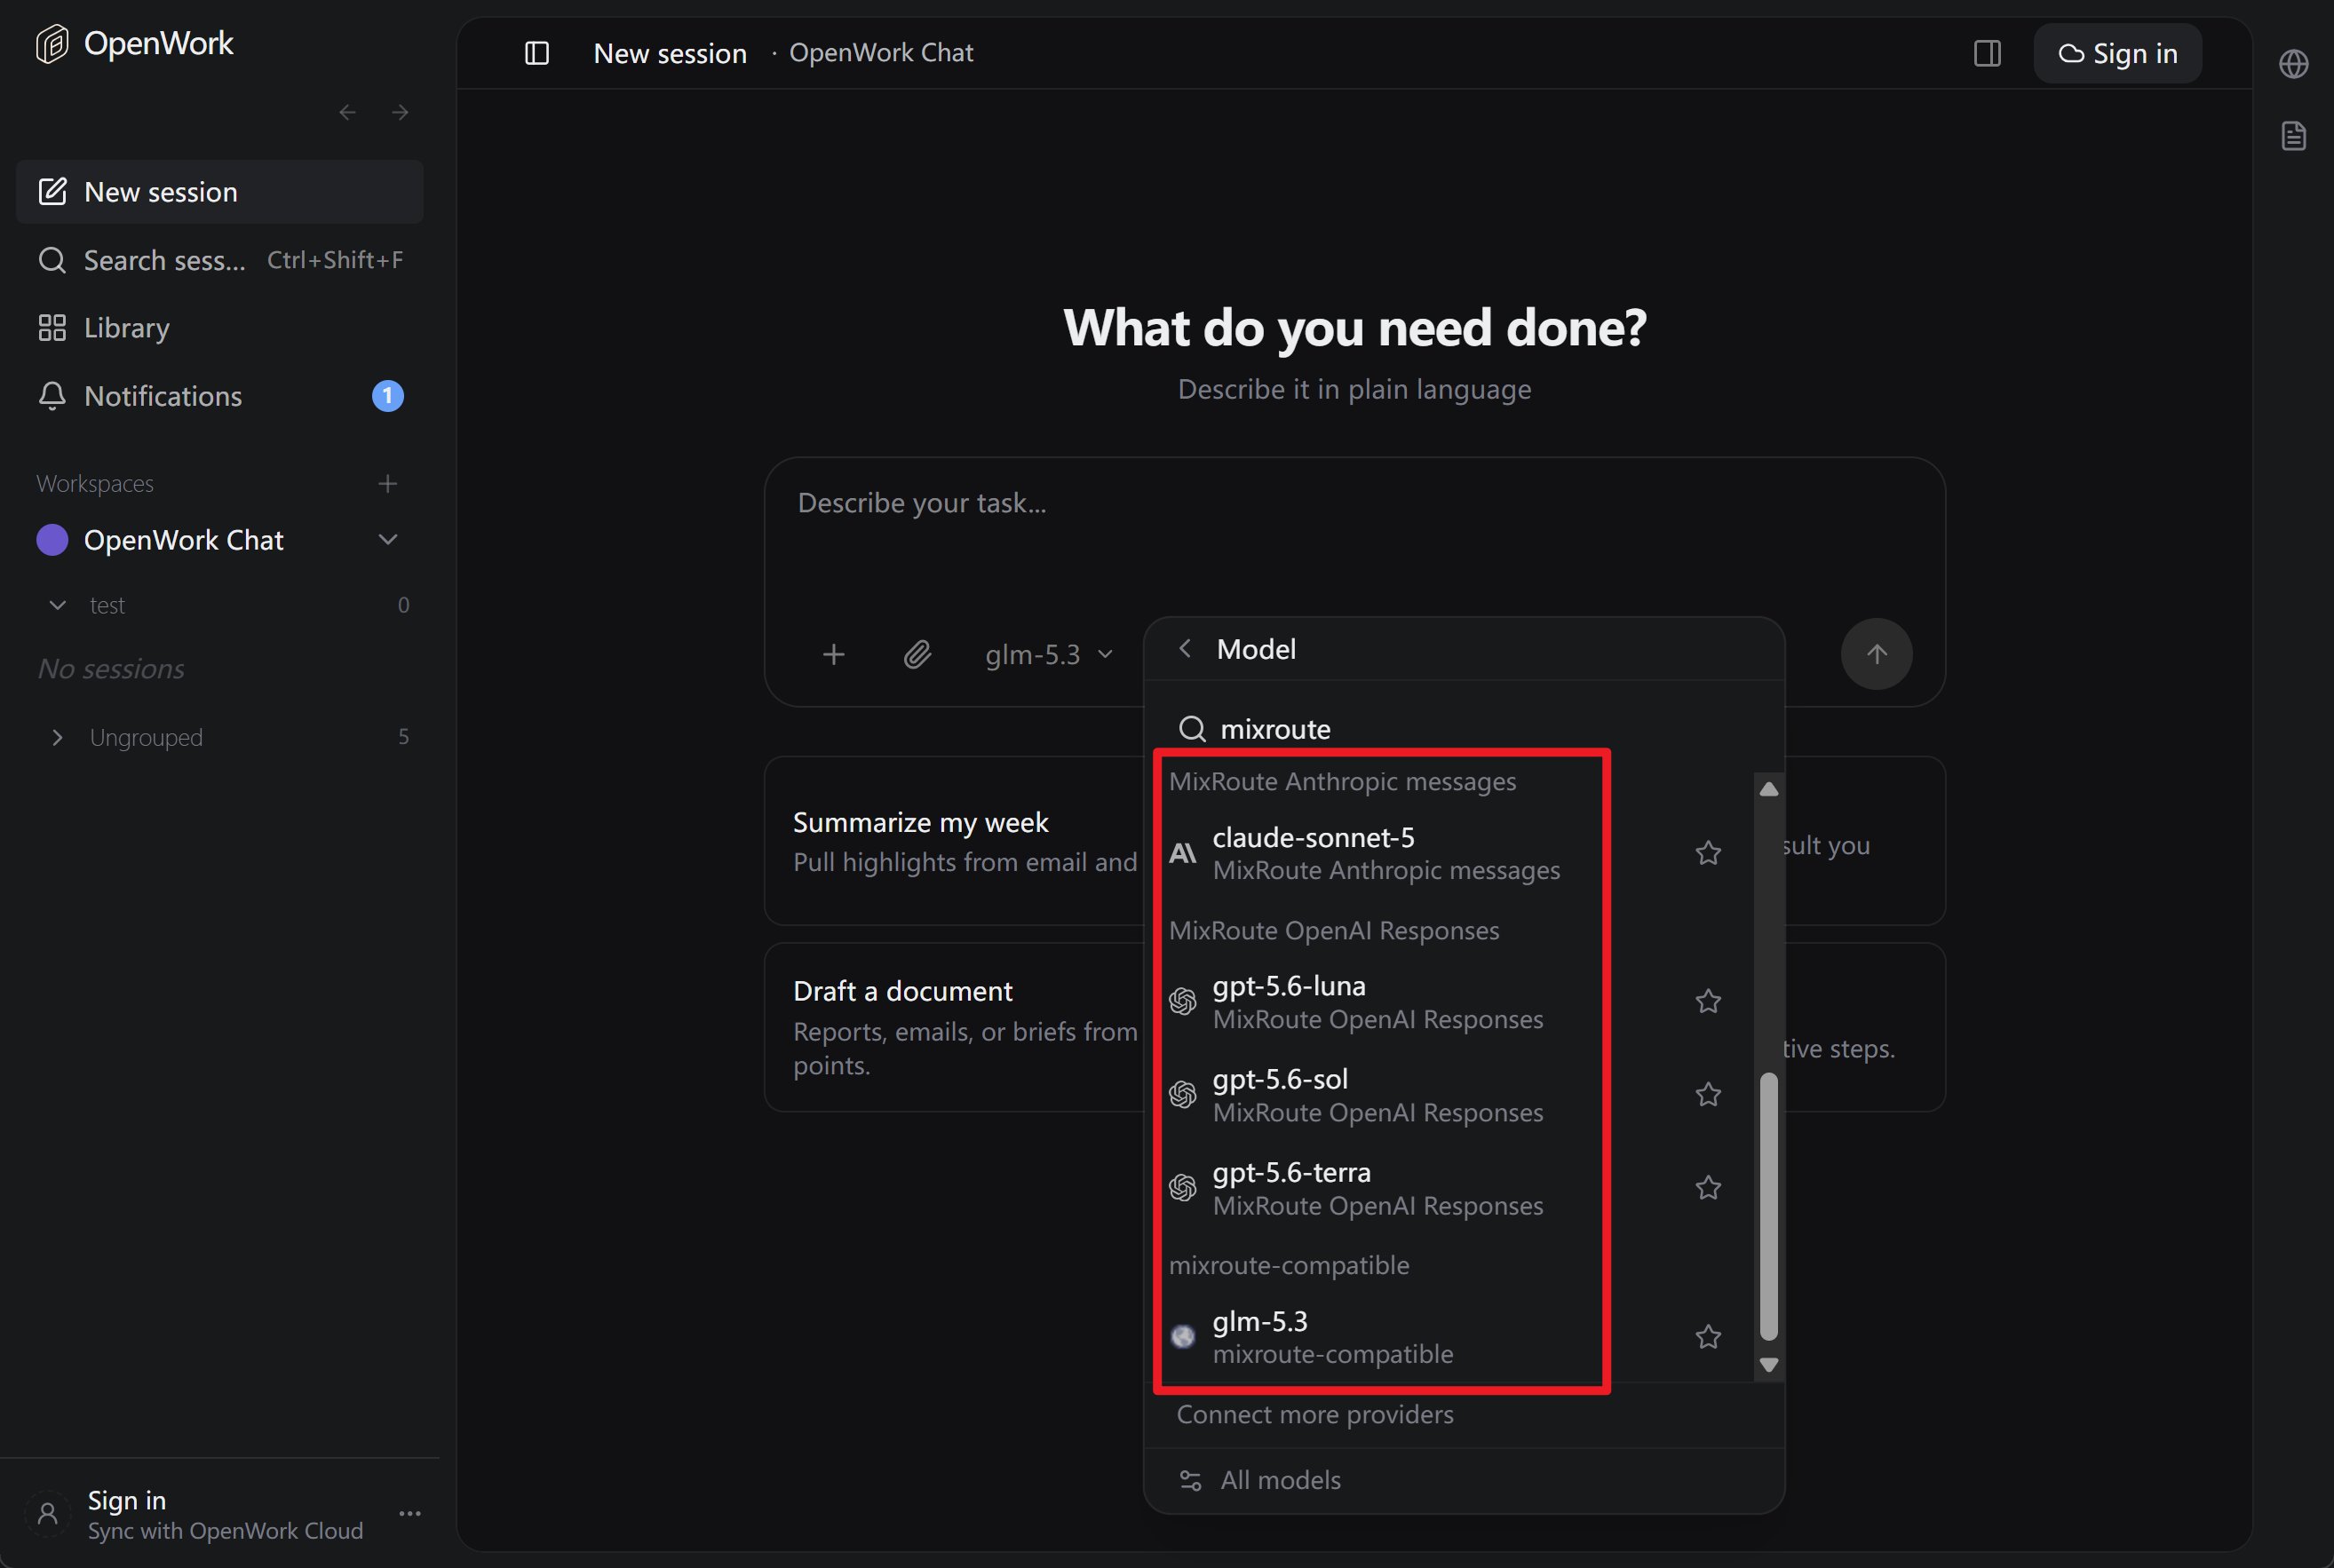2334x1568 pixels.
Task: Open the three-dots menu beside Sign in
Action: coord(410,1513)
